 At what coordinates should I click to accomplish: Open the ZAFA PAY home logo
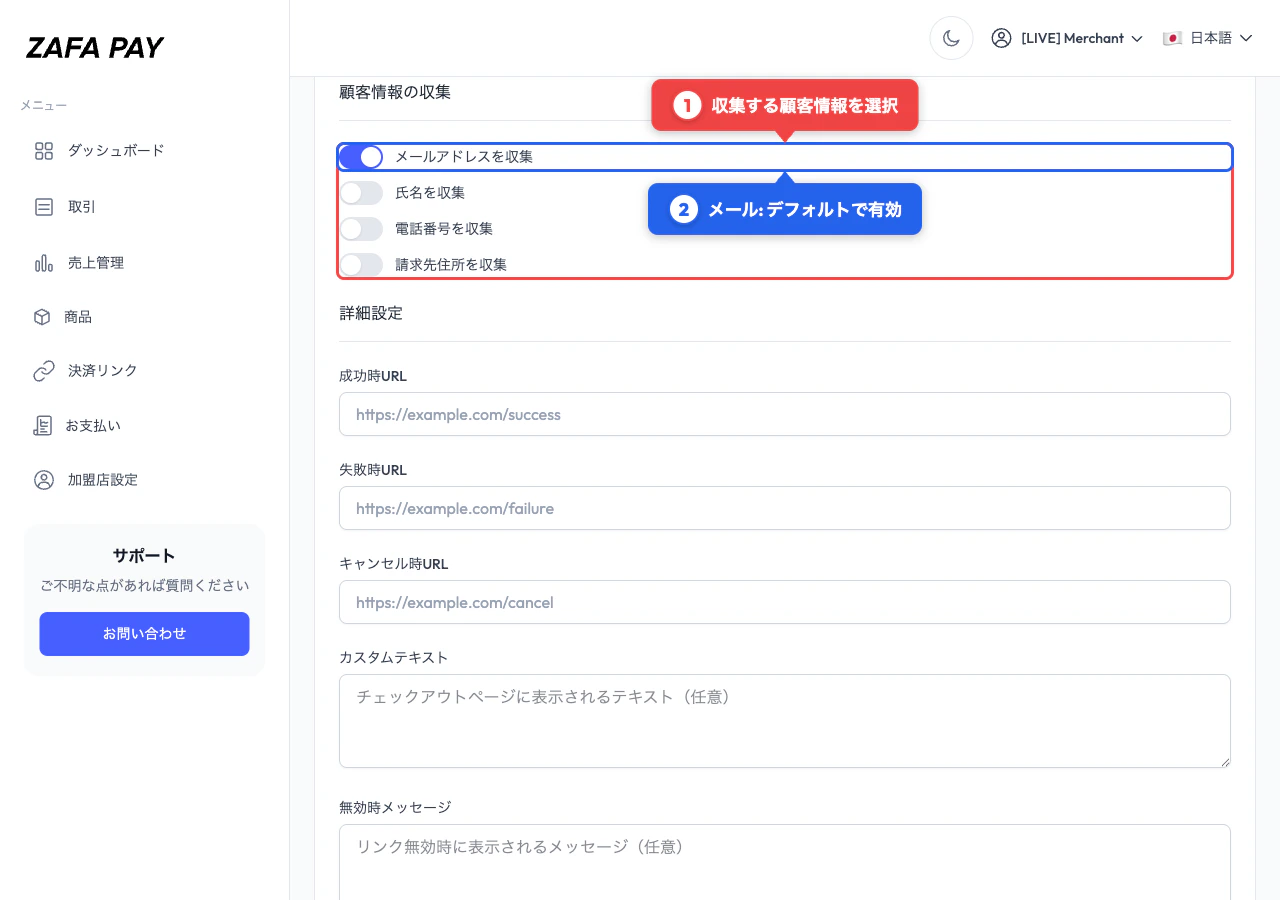click(x=95, y=47)
